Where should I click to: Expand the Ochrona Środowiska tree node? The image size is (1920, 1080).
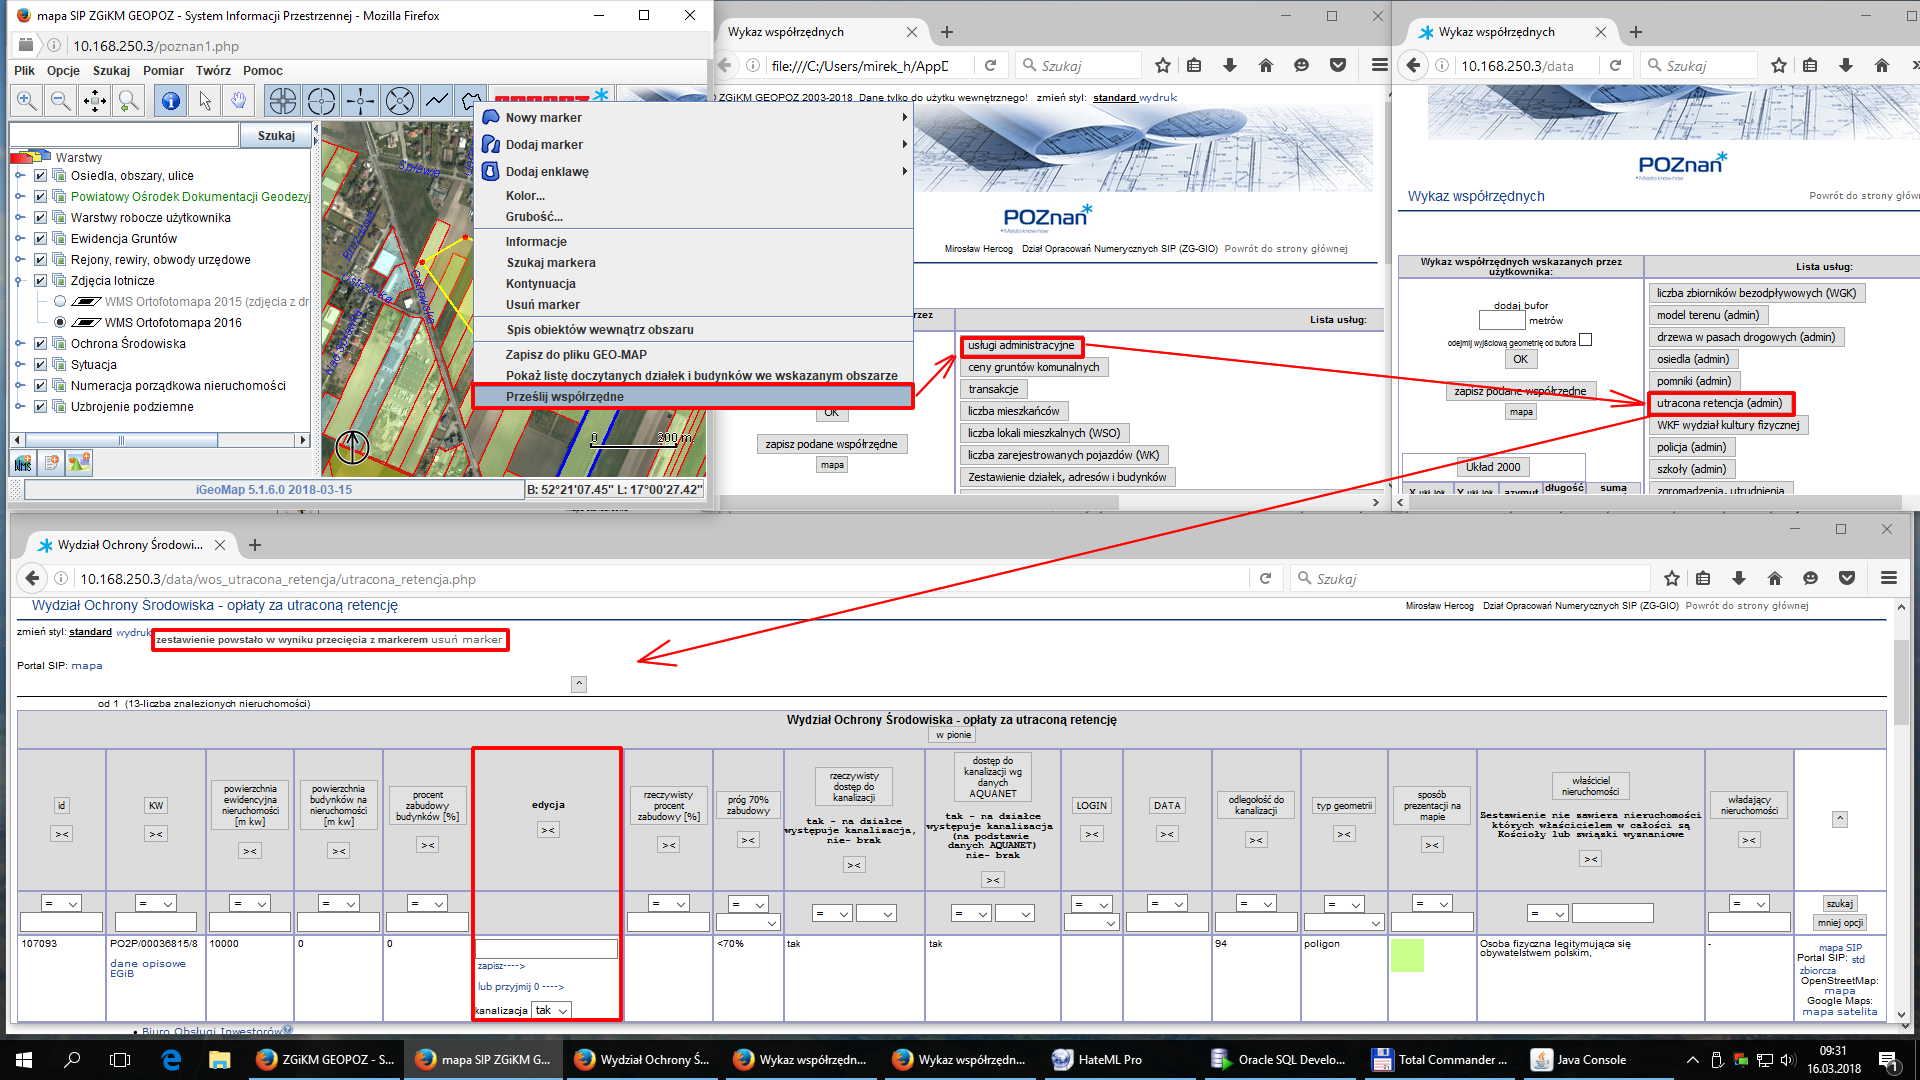[19, 344]
